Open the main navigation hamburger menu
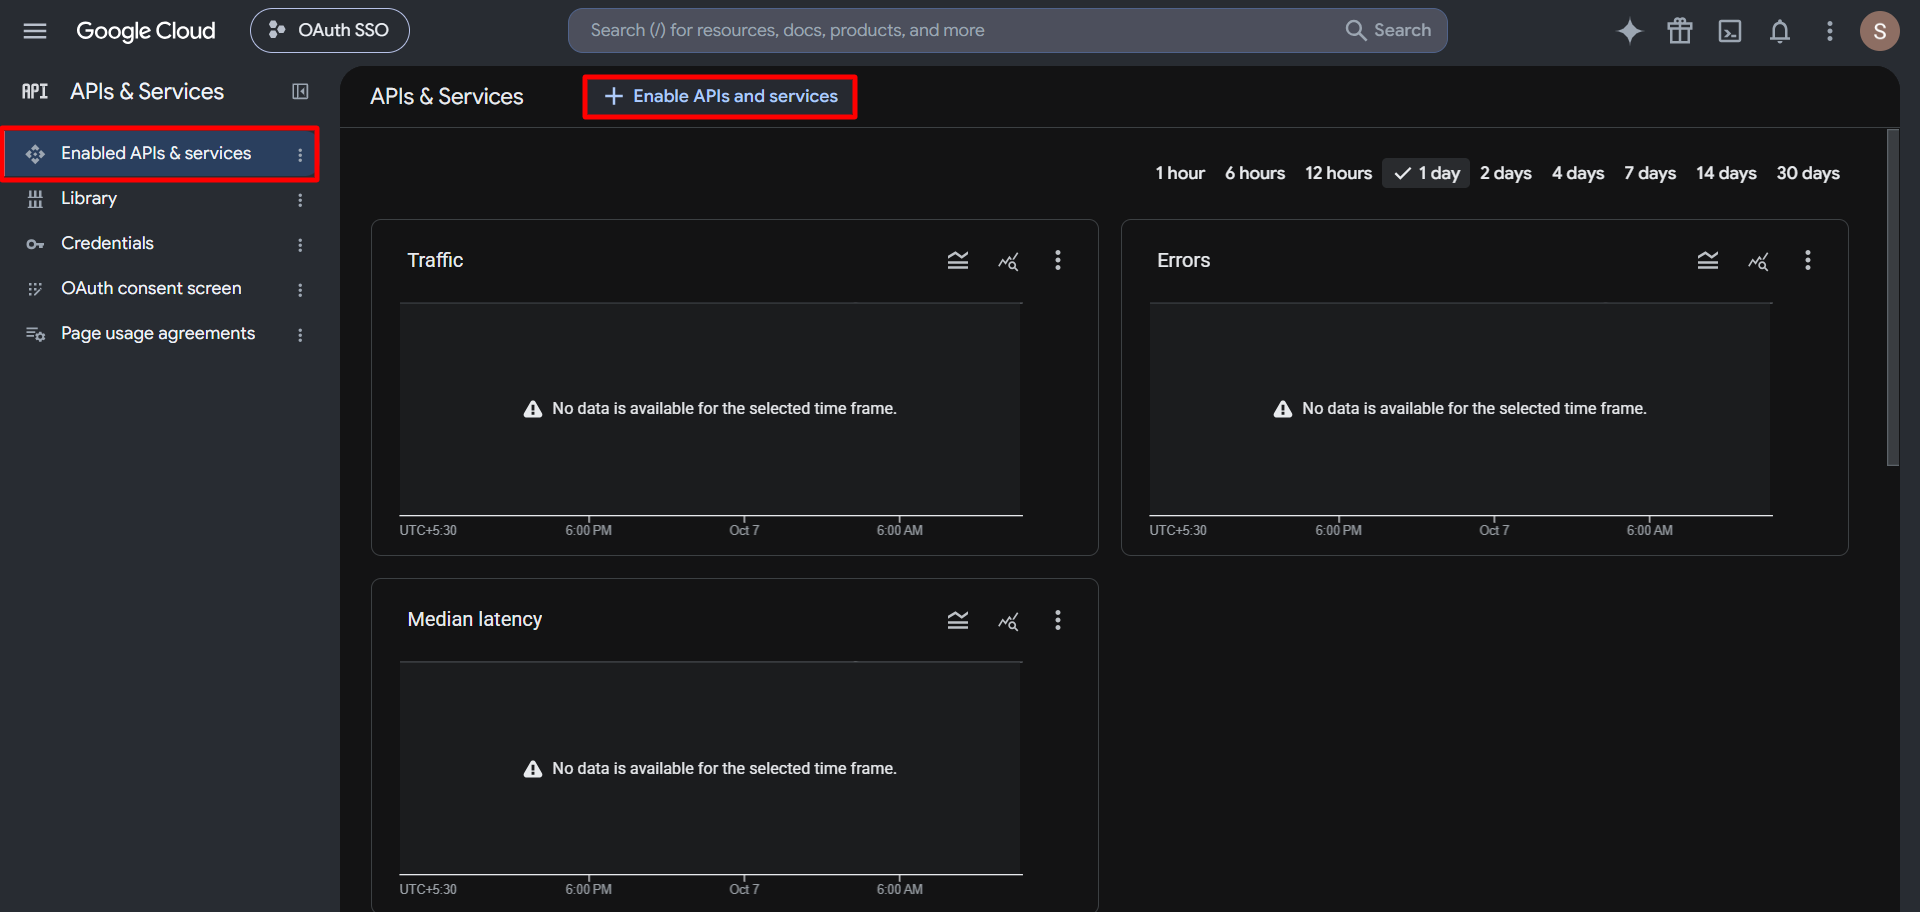The height and width of the screenshot is (912, 1920). pos(35,31)
